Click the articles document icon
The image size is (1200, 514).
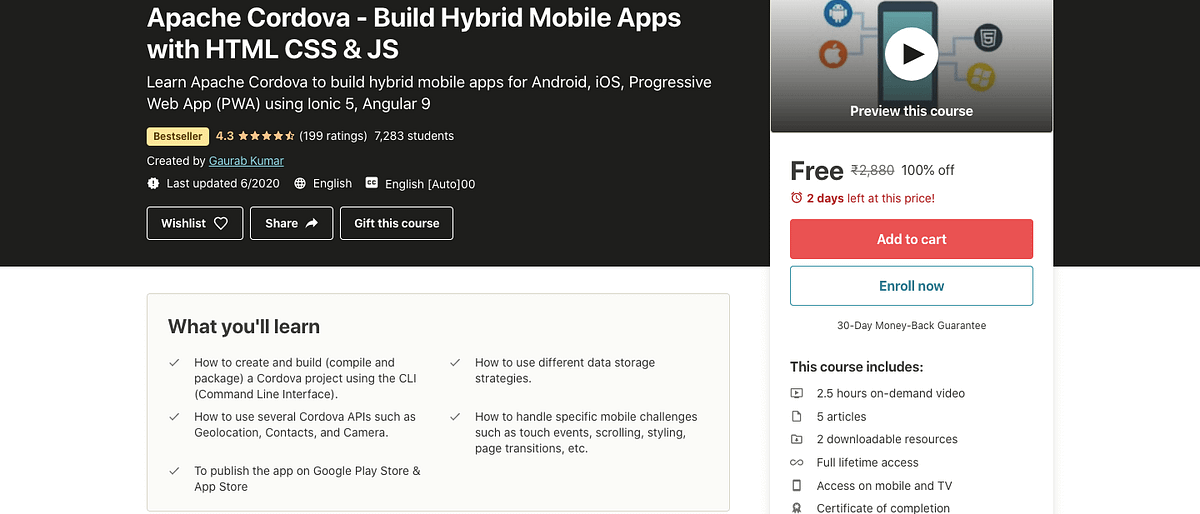[x=797, y=416]
